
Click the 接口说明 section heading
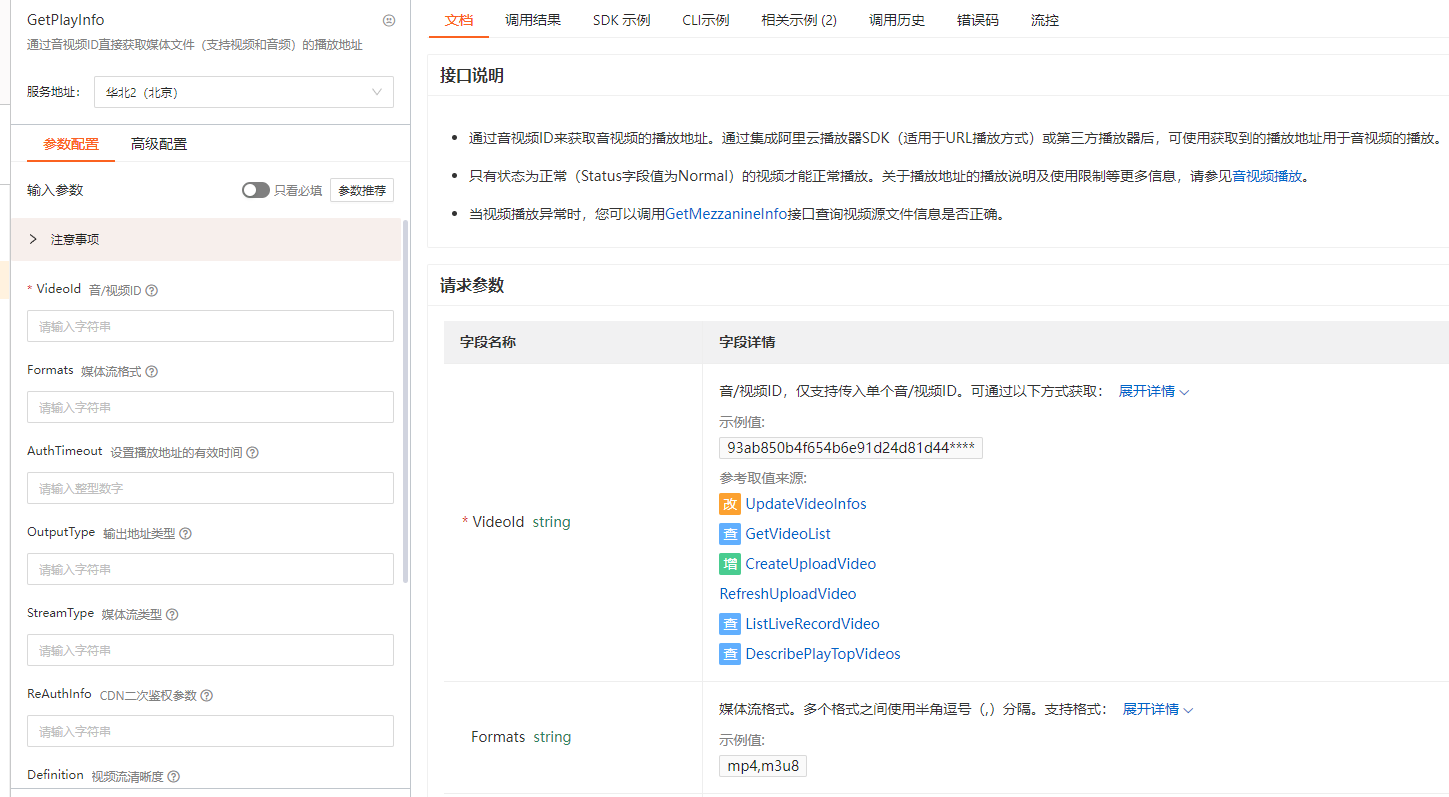pos(472,76)
